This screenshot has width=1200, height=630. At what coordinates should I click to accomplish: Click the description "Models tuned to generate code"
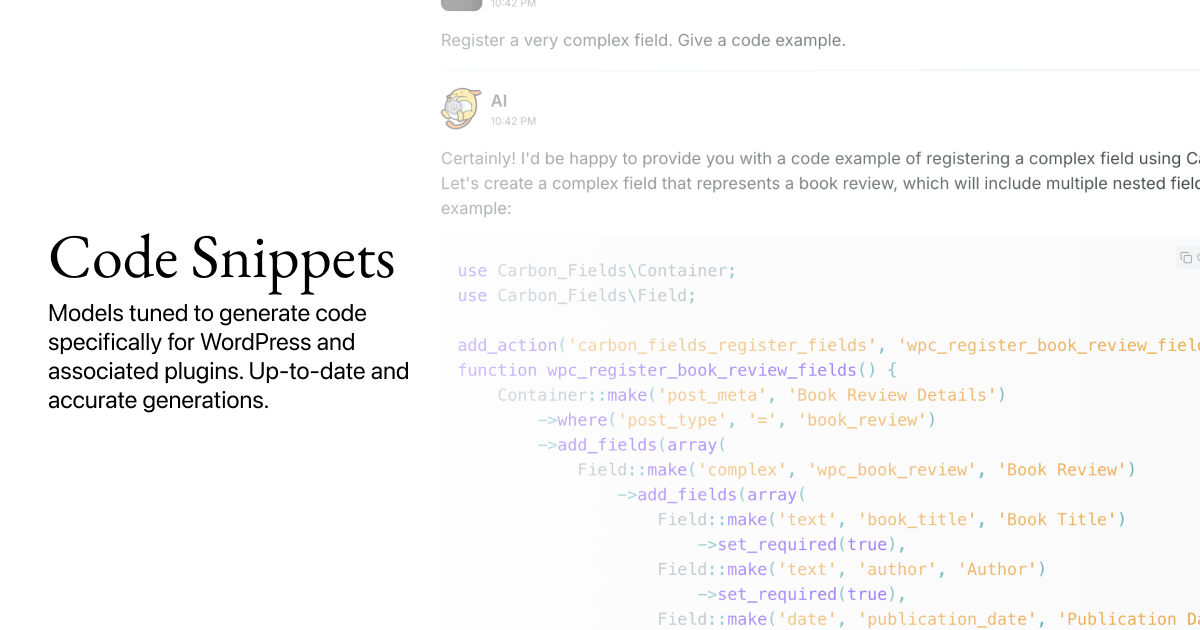228,357
